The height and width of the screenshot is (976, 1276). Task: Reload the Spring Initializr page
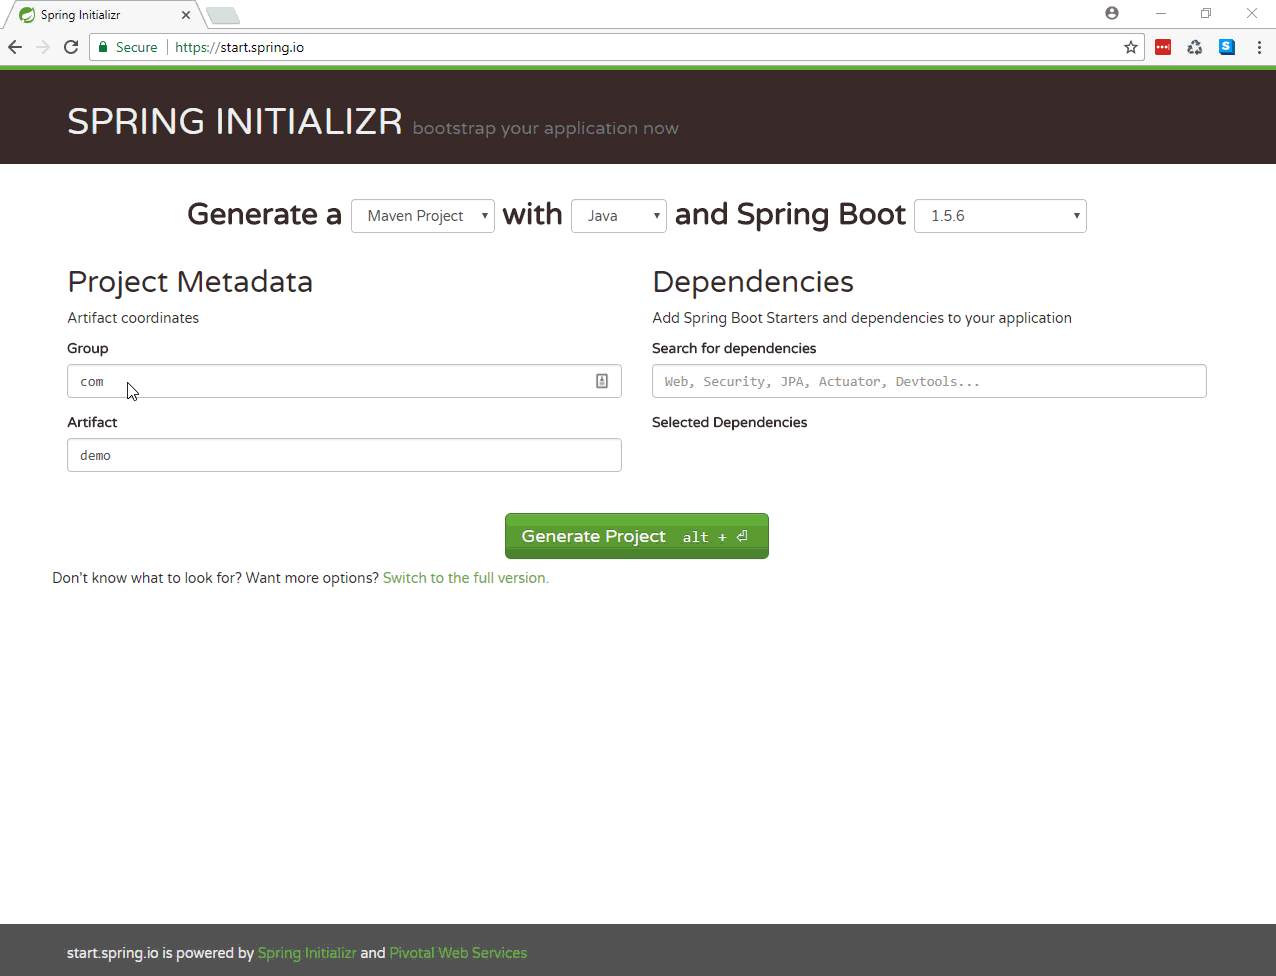70,46
